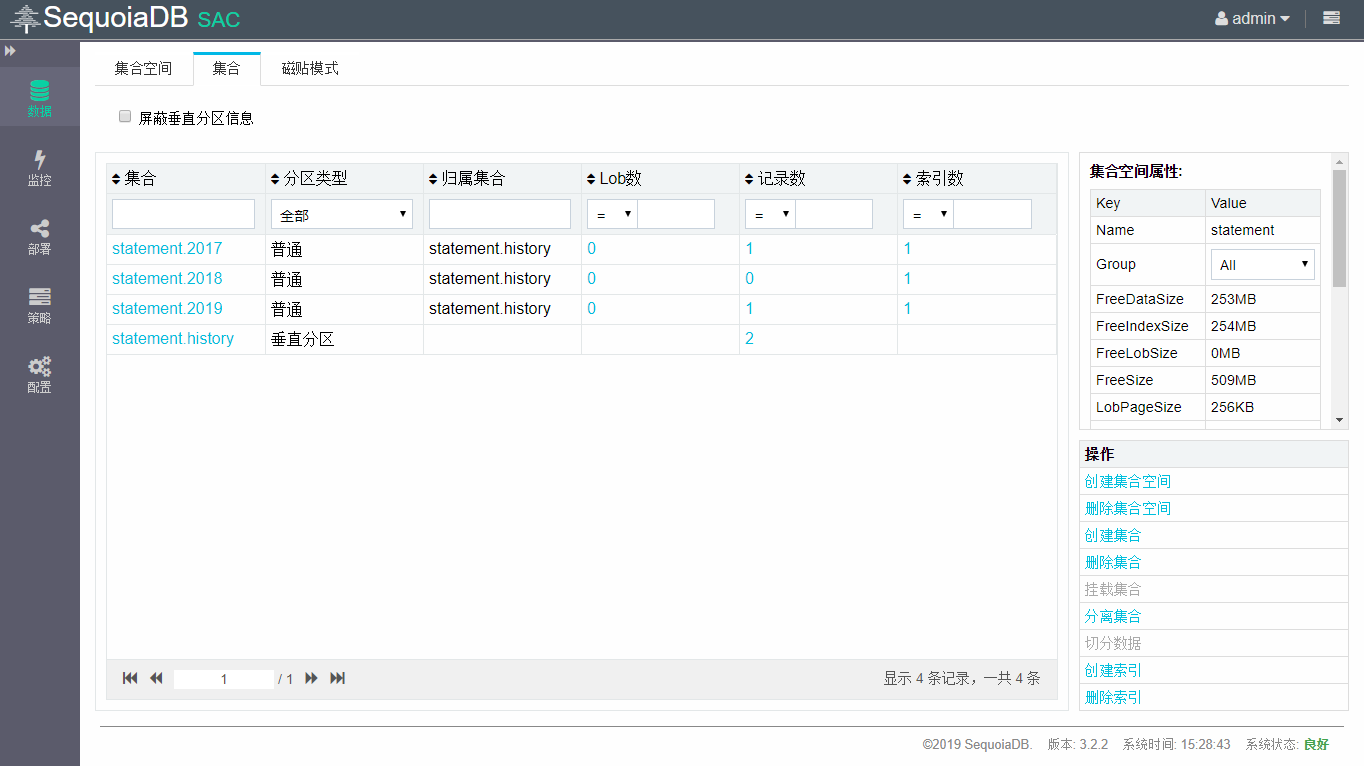Click properties panel scroll up arrow
Screen dimensions: 1364x766
[1340, 160]
